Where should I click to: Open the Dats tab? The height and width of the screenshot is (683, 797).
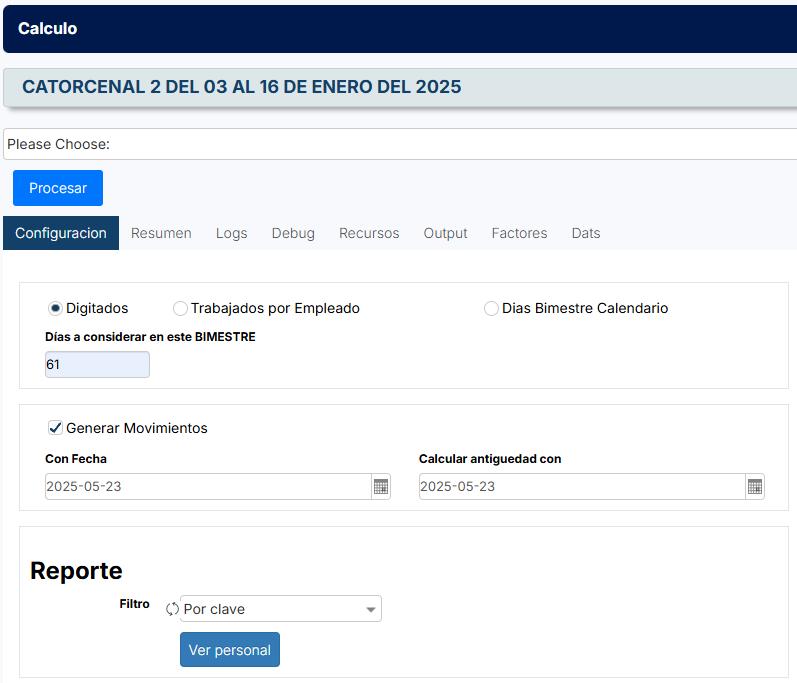[x=586, y=233]
